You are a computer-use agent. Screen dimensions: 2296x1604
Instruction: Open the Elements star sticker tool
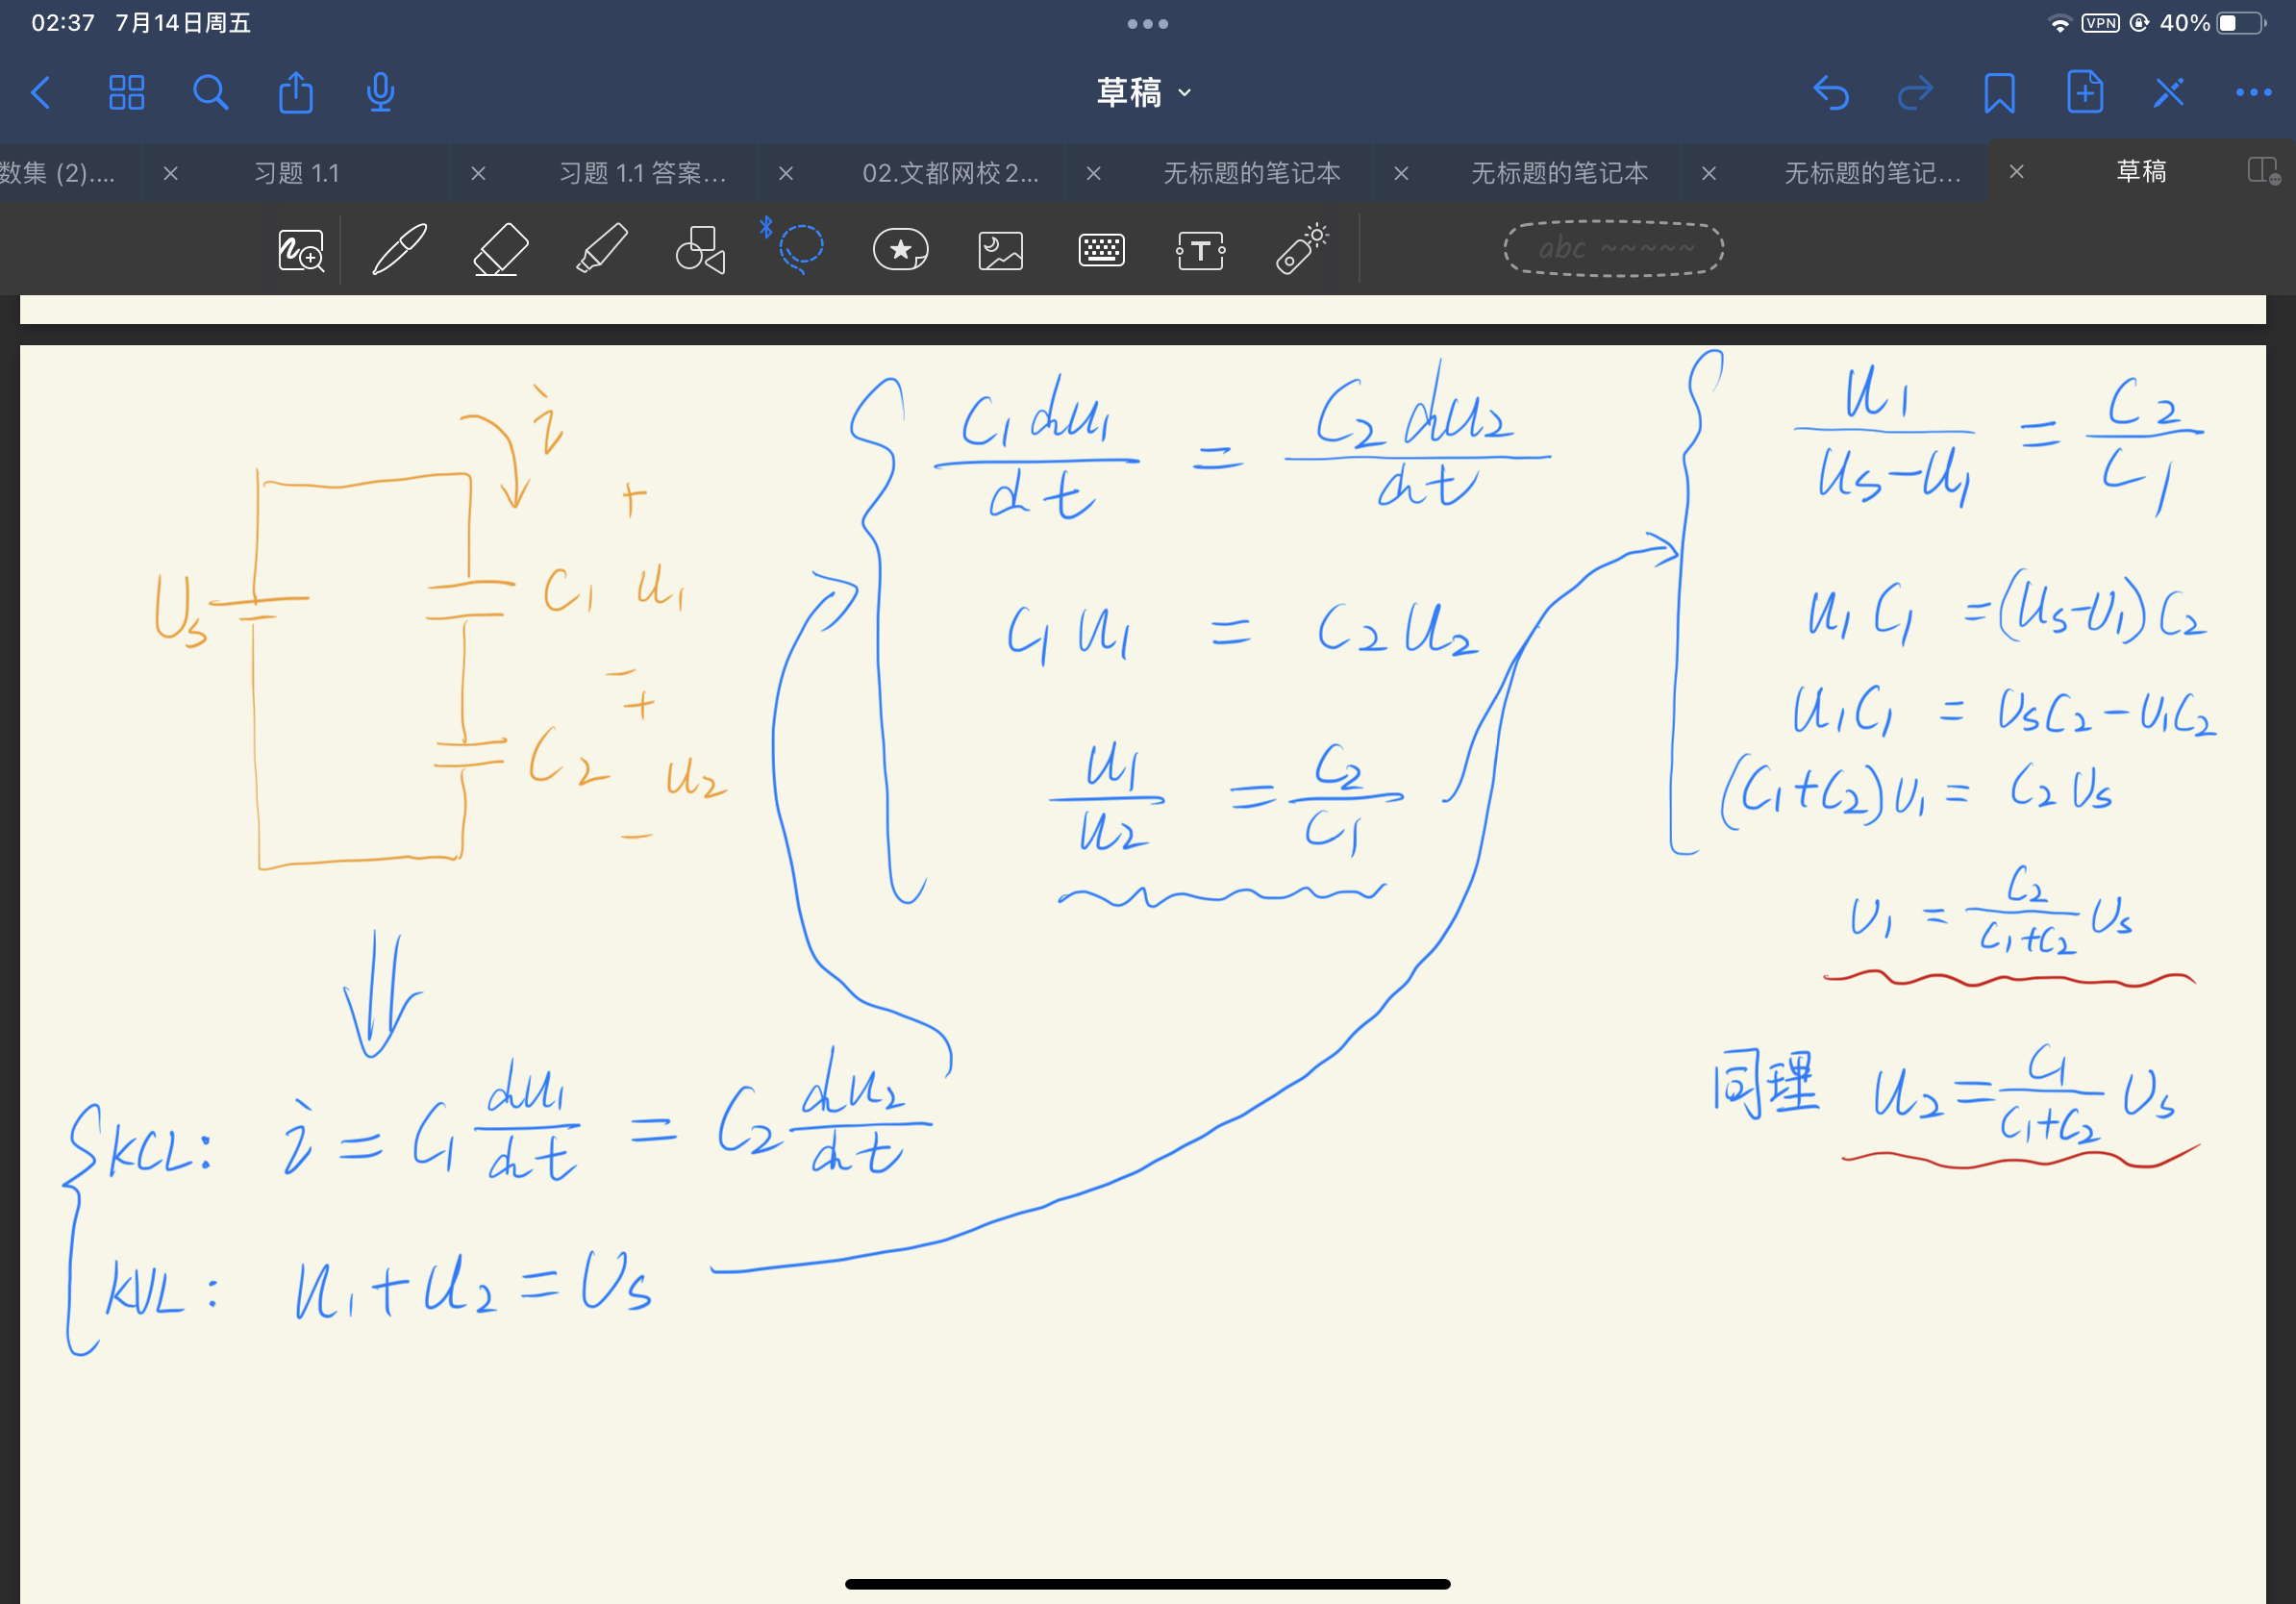point(900,249)
